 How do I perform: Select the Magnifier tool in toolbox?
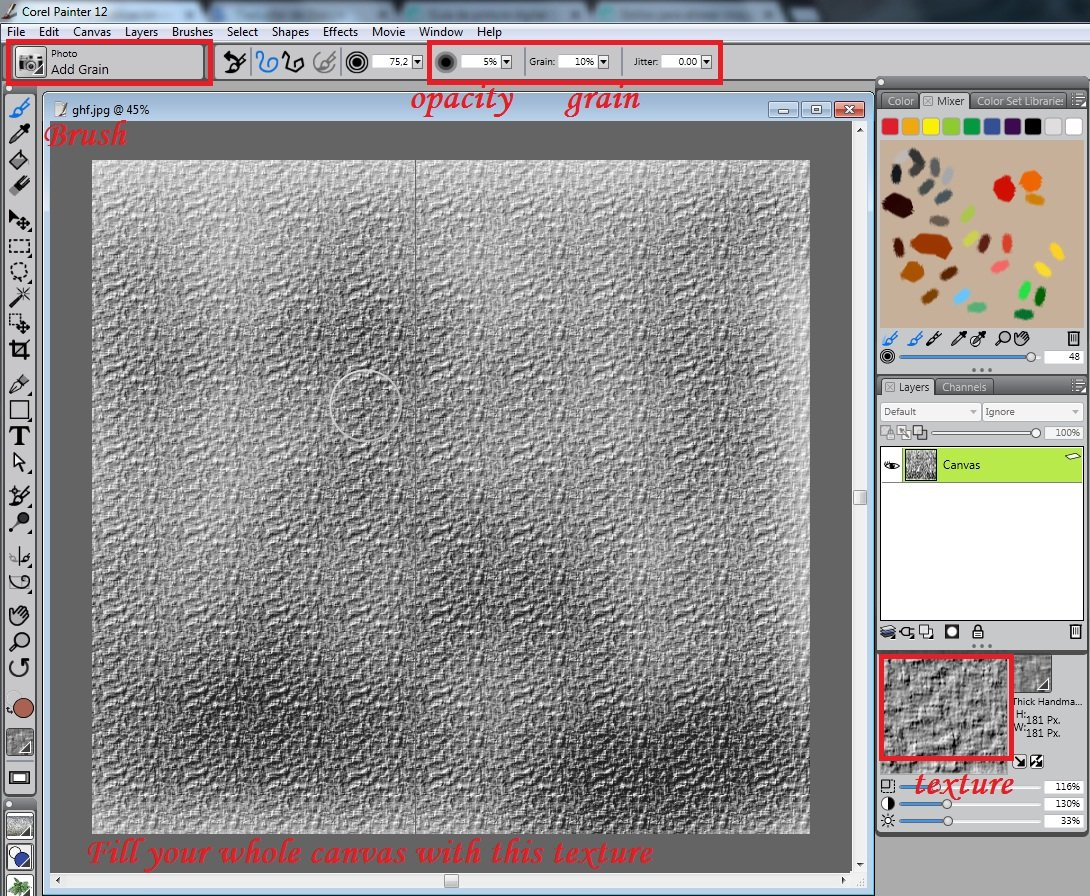pos(19,641)
